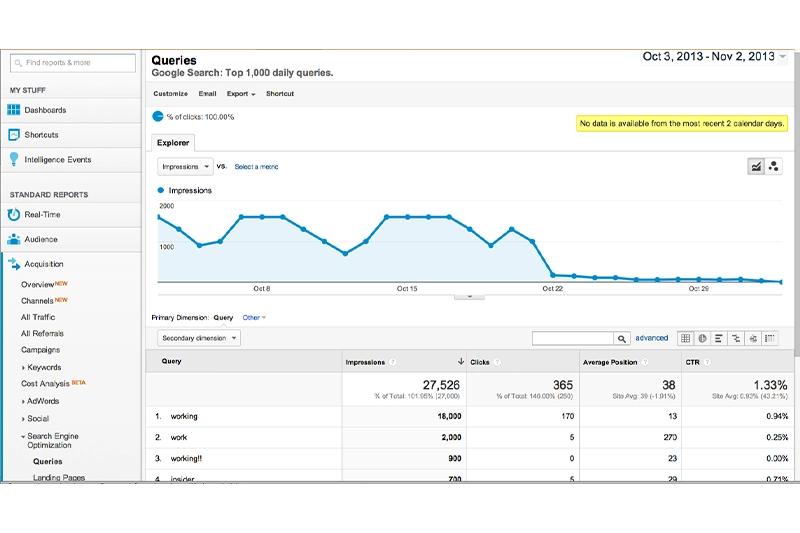Screen dimensions: 800x533
Task: Click the Acquisition arrow icon
Action: 14,264
